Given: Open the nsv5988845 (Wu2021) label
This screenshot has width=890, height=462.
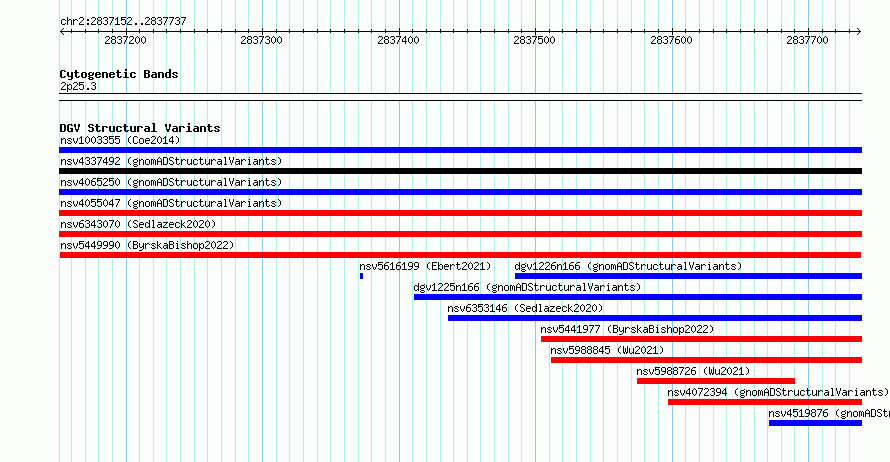Looking at the screenshot, I should [607, 350].
